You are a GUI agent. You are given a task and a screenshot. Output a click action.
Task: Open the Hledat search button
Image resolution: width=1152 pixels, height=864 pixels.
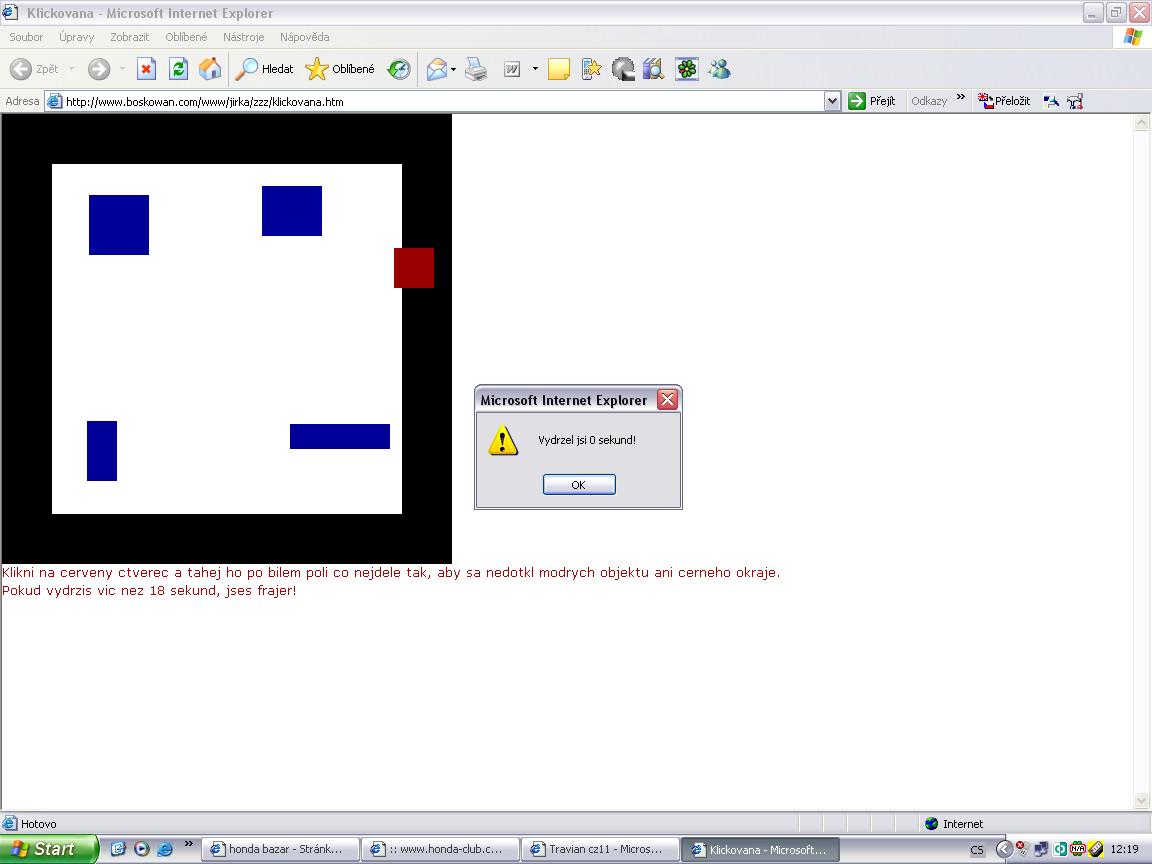tap(264, 69)
